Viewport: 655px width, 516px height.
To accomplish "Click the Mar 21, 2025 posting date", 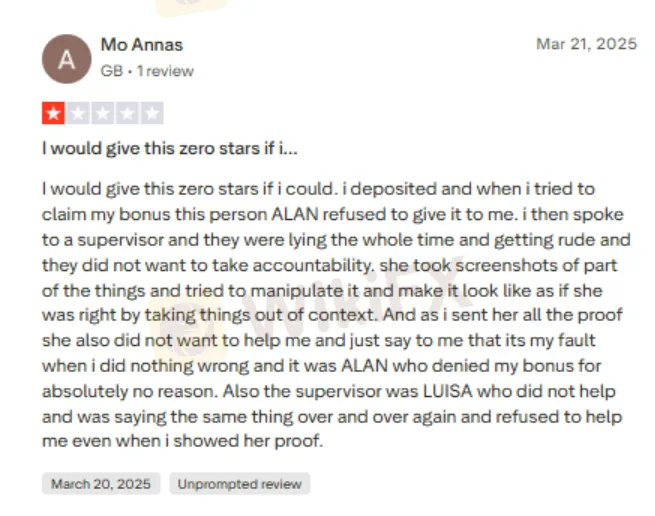I will point(586,44).
